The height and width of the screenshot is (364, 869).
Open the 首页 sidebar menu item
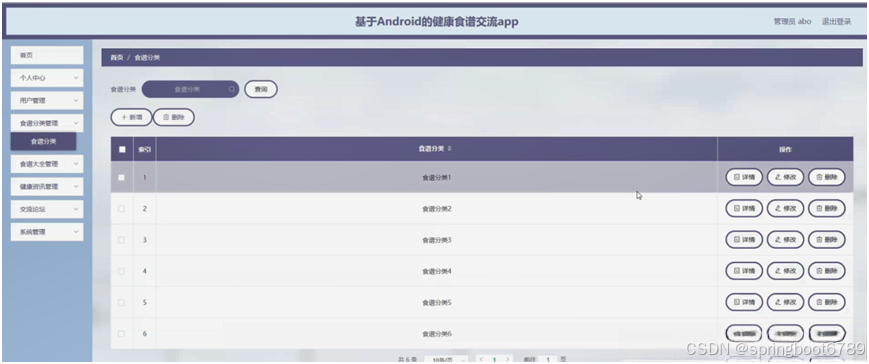coord(47,55)
